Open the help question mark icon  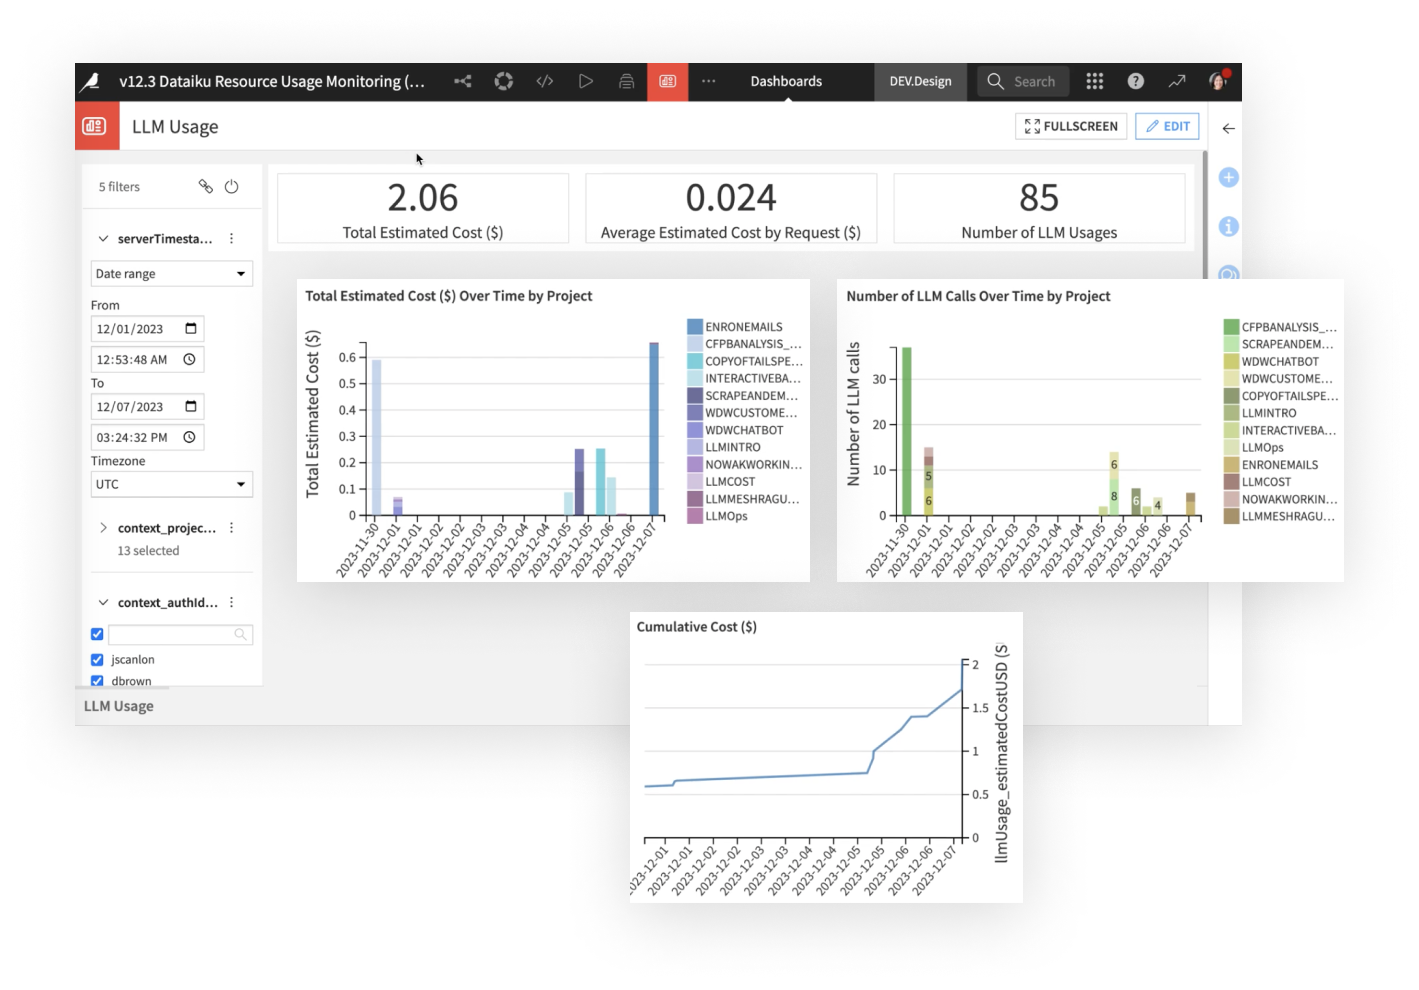1136,81
